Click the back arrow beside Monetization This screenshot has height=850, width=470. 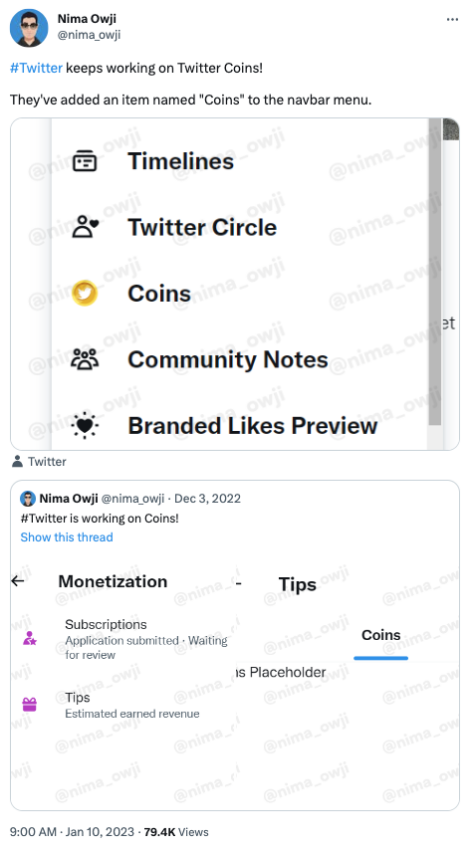pyautogui.click(x=18, y=581)
